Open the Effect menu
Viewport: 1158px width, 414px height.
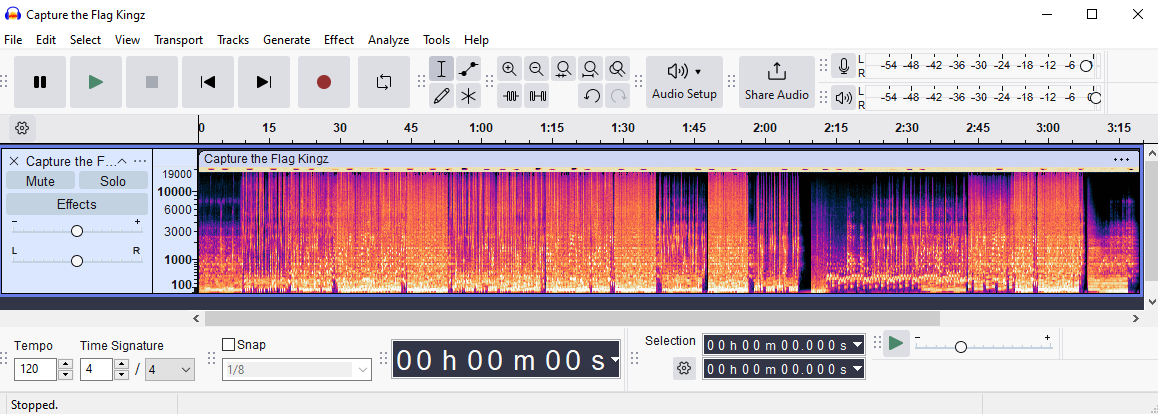coord(338,40)
